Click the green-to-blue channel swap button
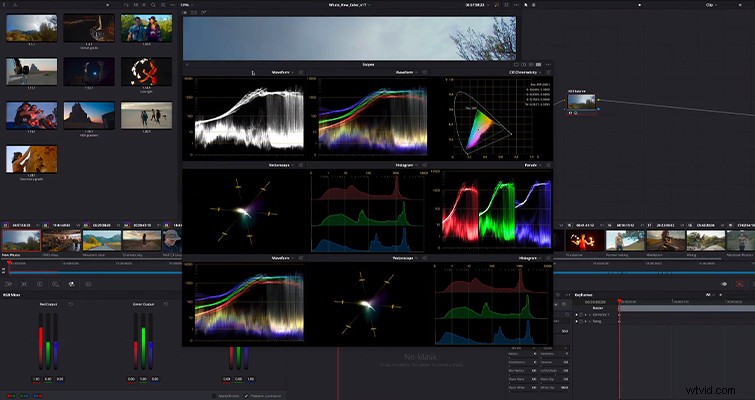 [x=24, y=396]
